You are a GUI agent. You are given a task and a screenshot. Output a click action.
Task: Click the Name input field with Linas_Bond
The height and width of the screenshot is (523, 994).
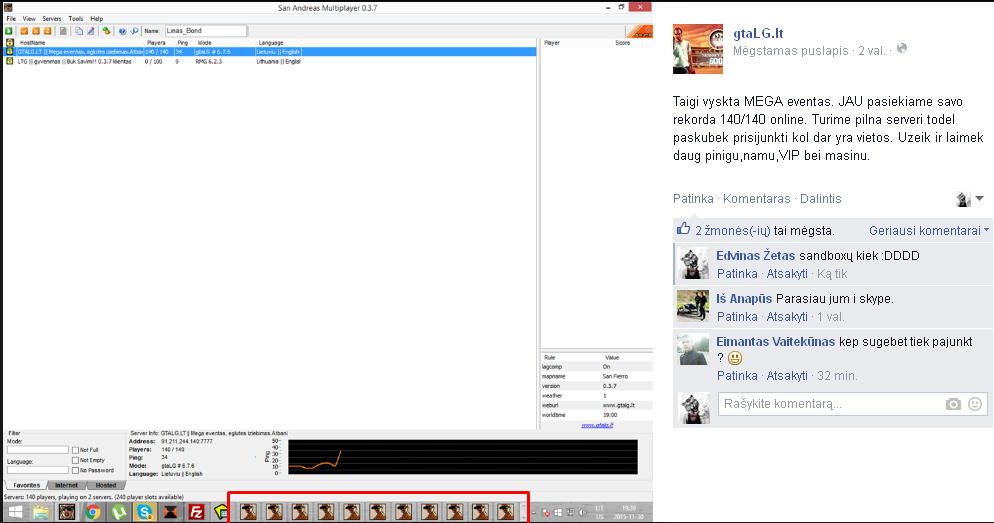205,31
